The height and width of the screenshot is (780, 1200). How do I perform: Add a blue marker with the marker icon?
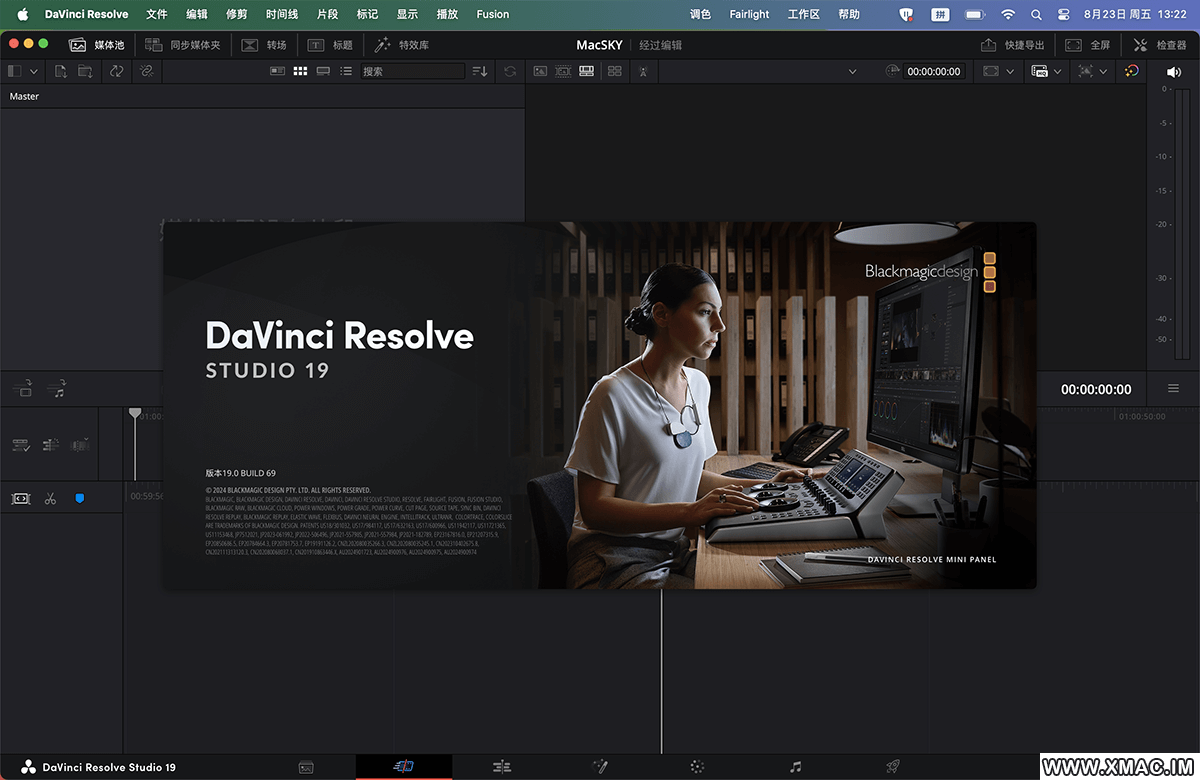pos(80,498)
